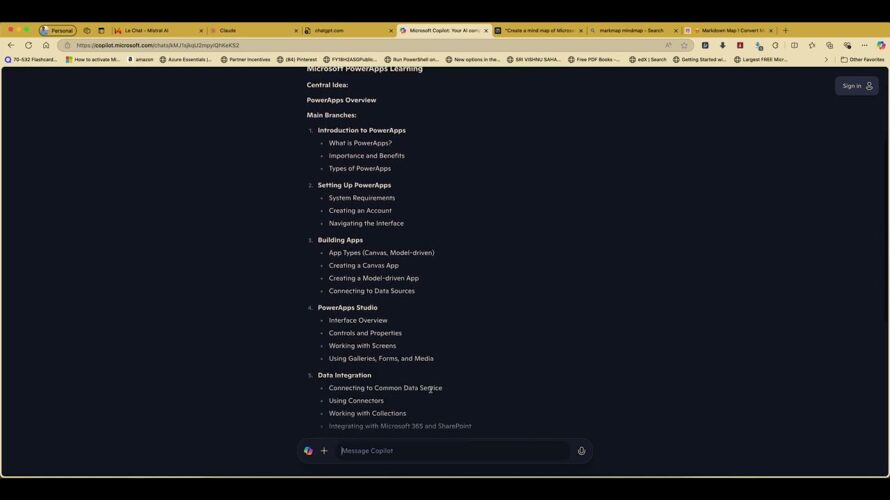
Task: Close the Claude tab
Action: [x=296, y=31]
